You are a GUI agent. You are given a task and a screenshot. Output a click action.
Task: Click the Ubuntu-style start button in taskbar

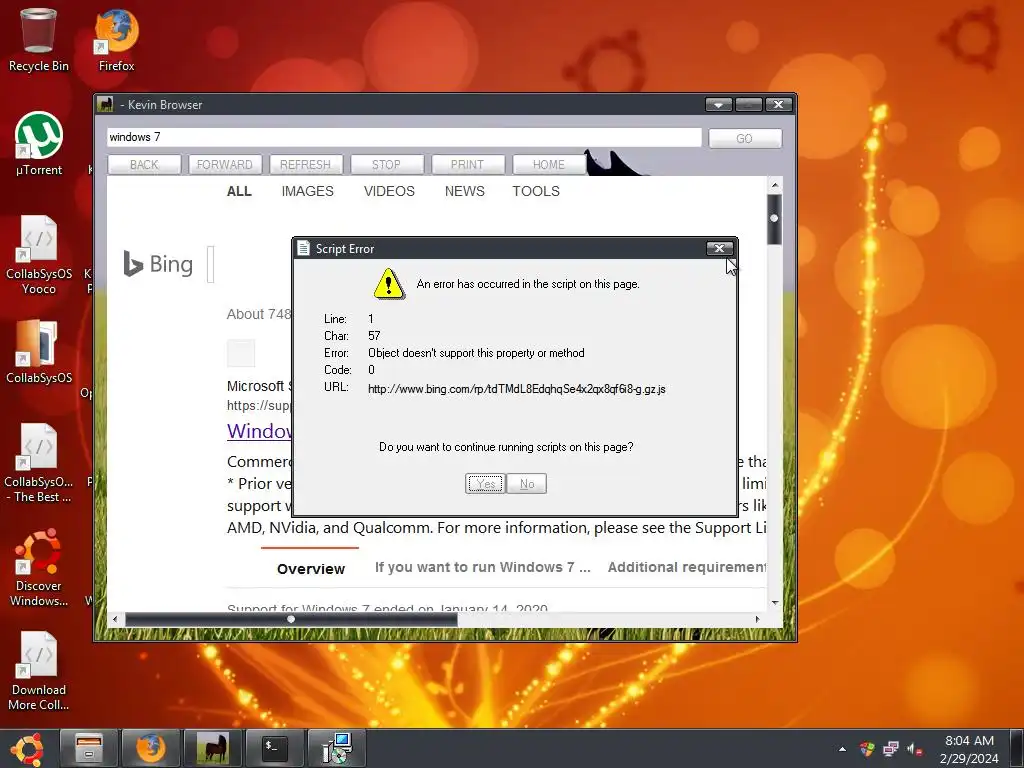(x=27, y=748)
